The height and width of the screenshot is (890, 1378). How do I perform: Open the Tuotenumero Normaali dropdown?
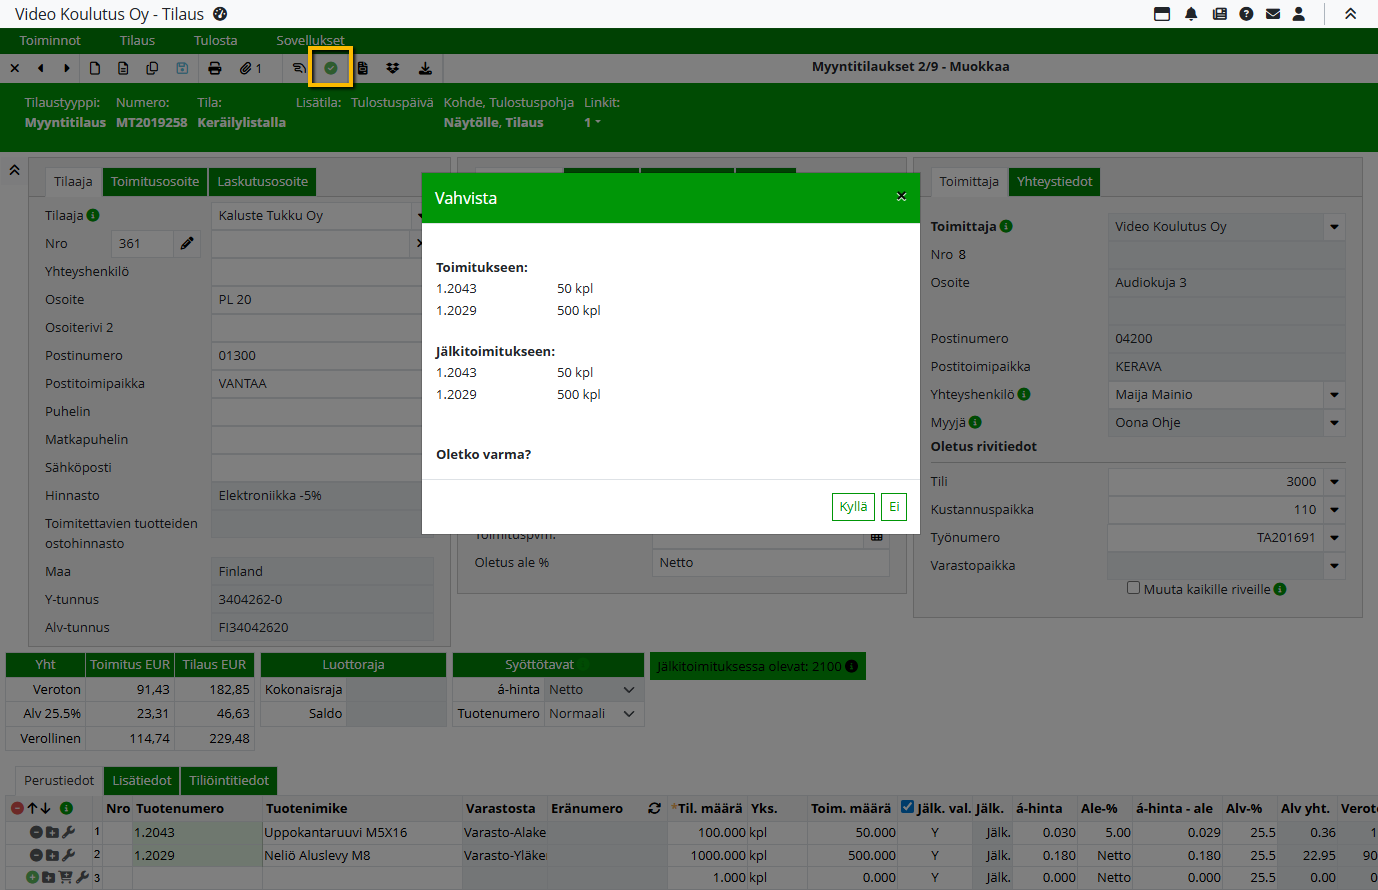tap(629, 714)
